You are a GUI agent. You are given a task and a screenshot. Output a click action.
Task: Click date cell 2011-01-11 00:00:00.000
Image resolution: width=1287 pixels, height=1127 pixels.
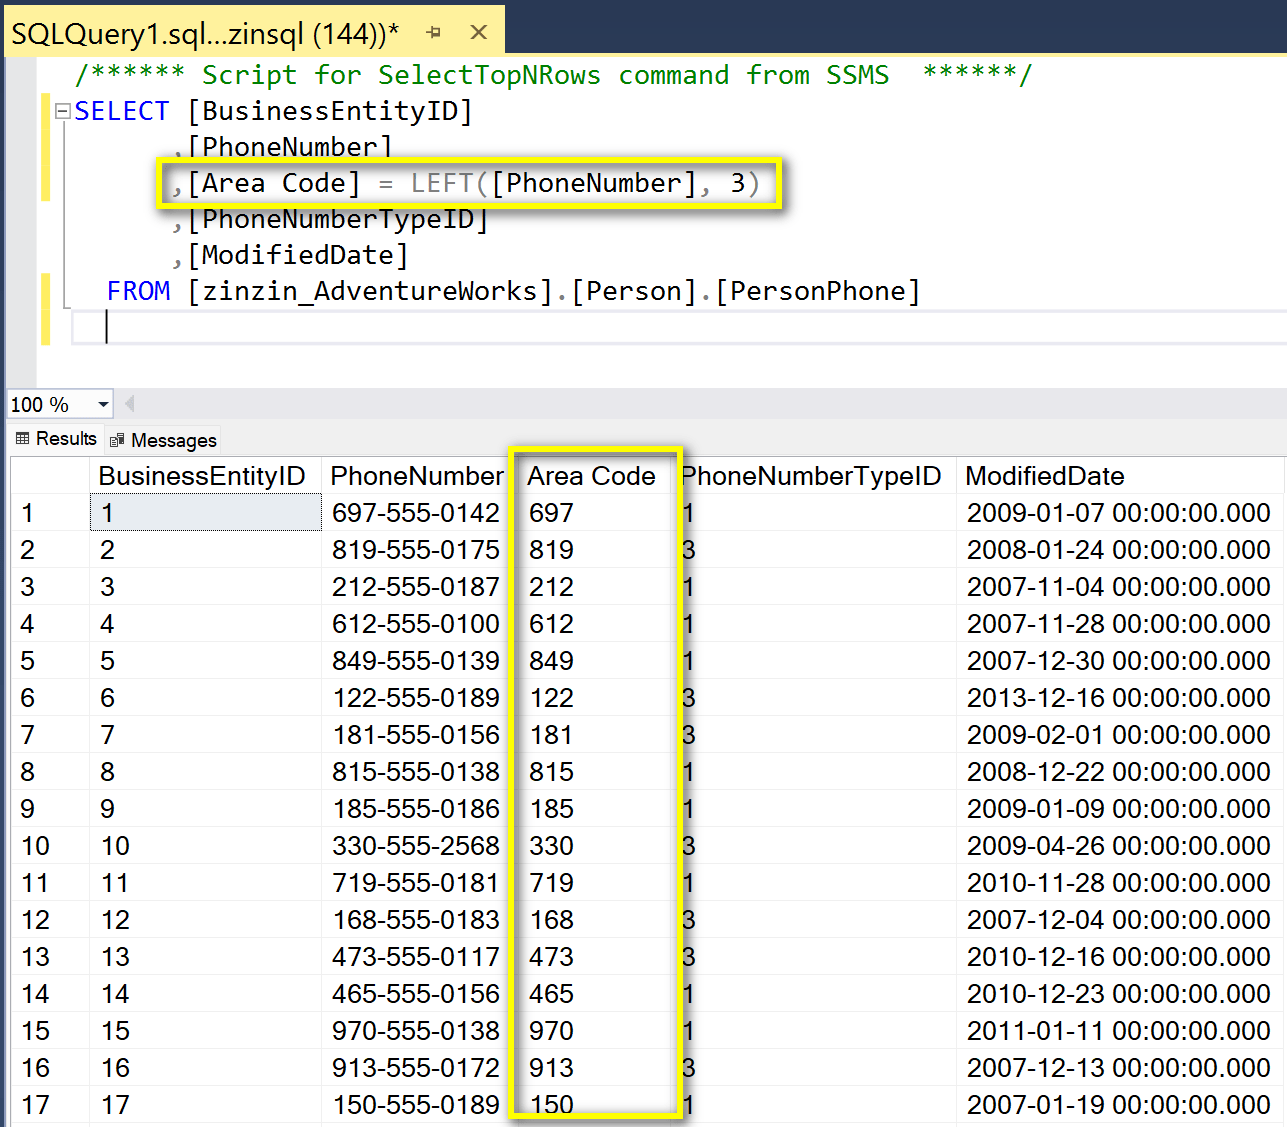pyautogui.click(x=1119, y=1031)
